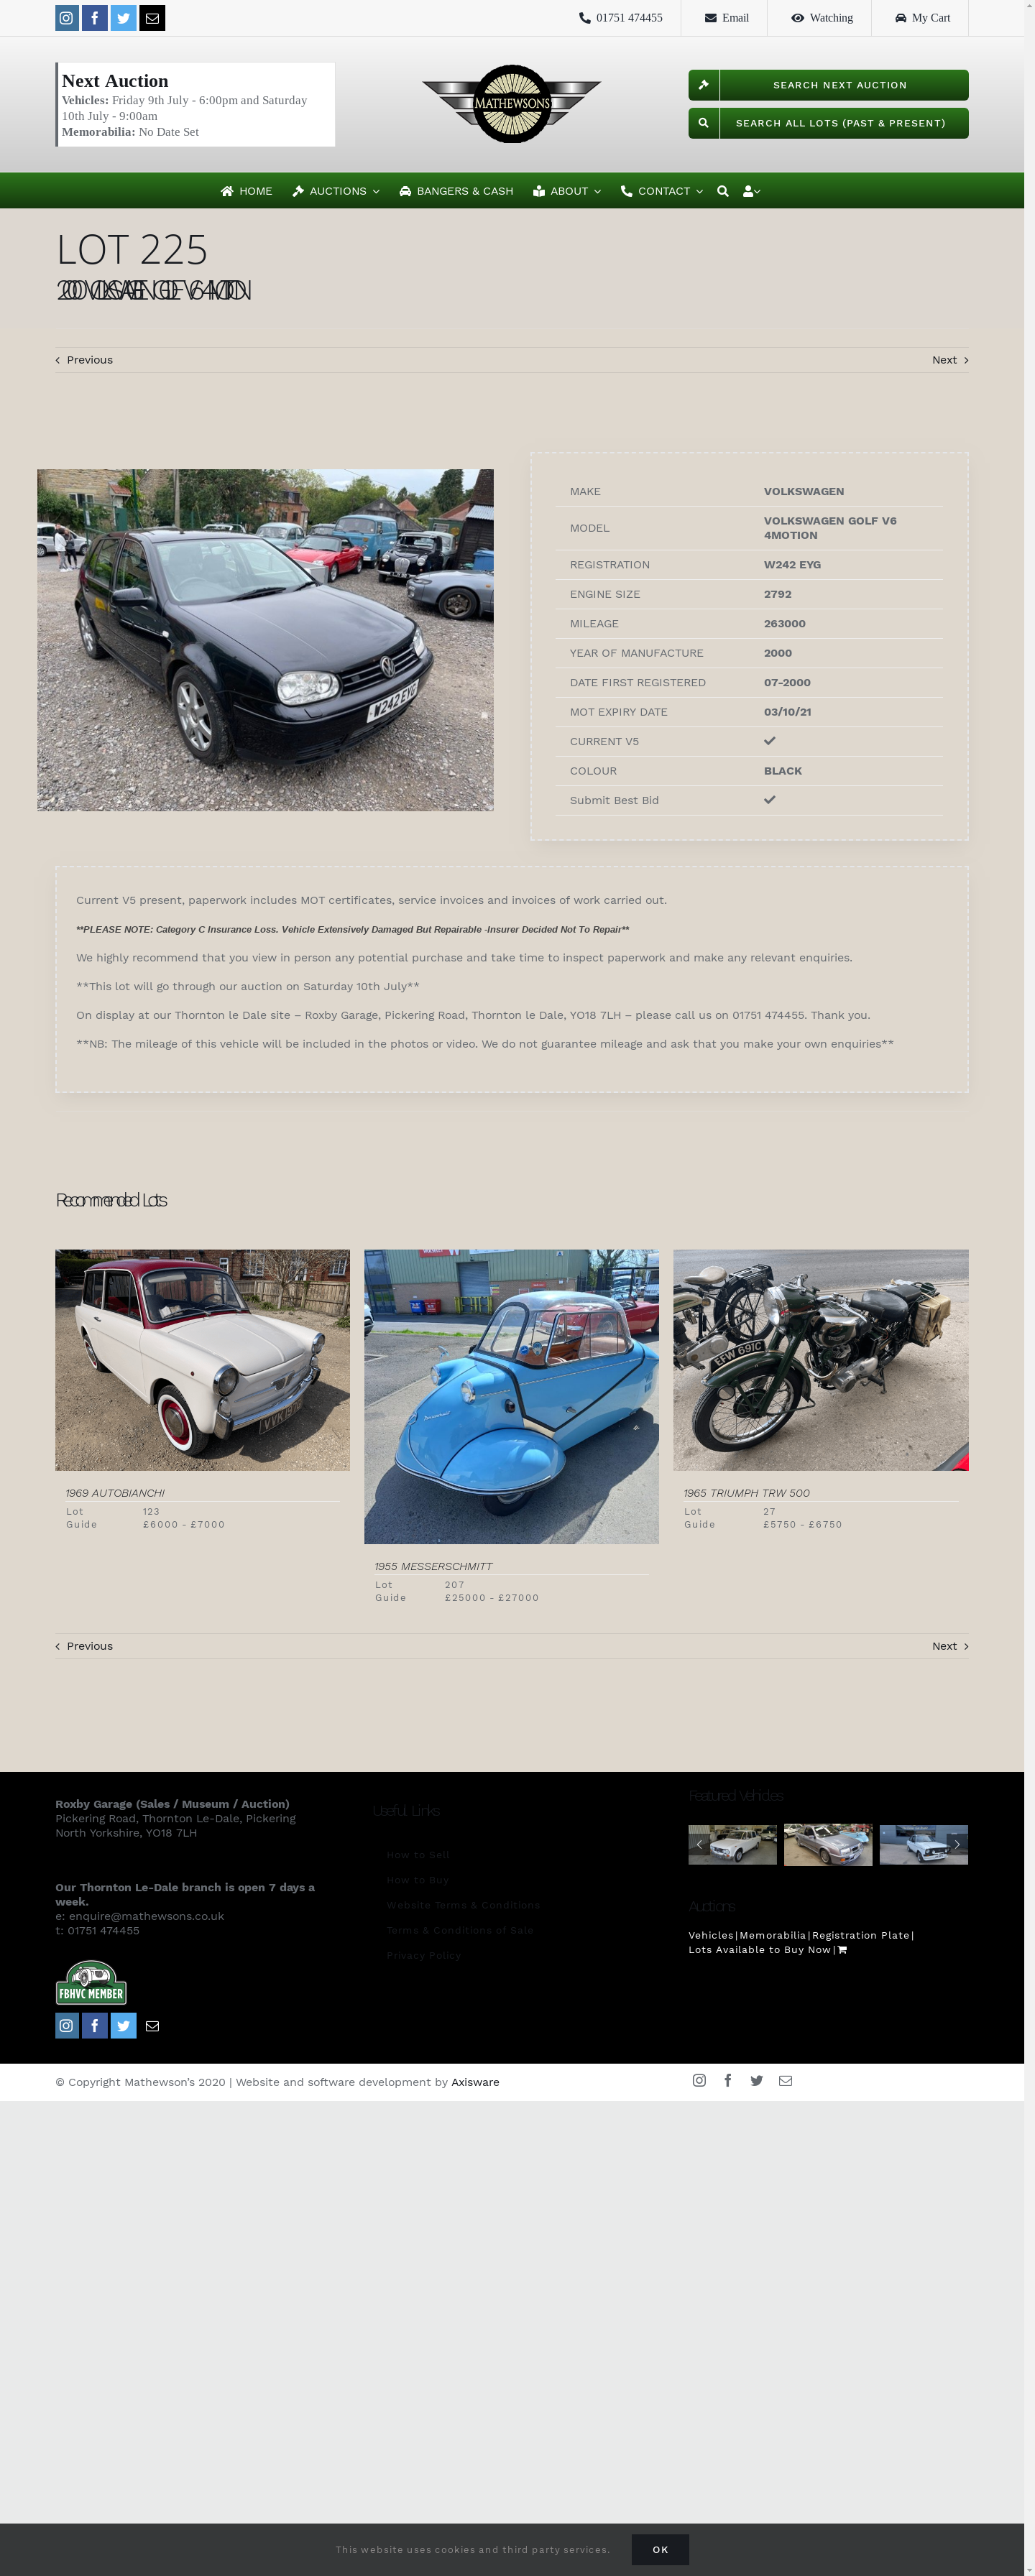Viewport: 1035px width, 2576px height.
Task: Go to the Home menu item
Action: click(247, 191)
